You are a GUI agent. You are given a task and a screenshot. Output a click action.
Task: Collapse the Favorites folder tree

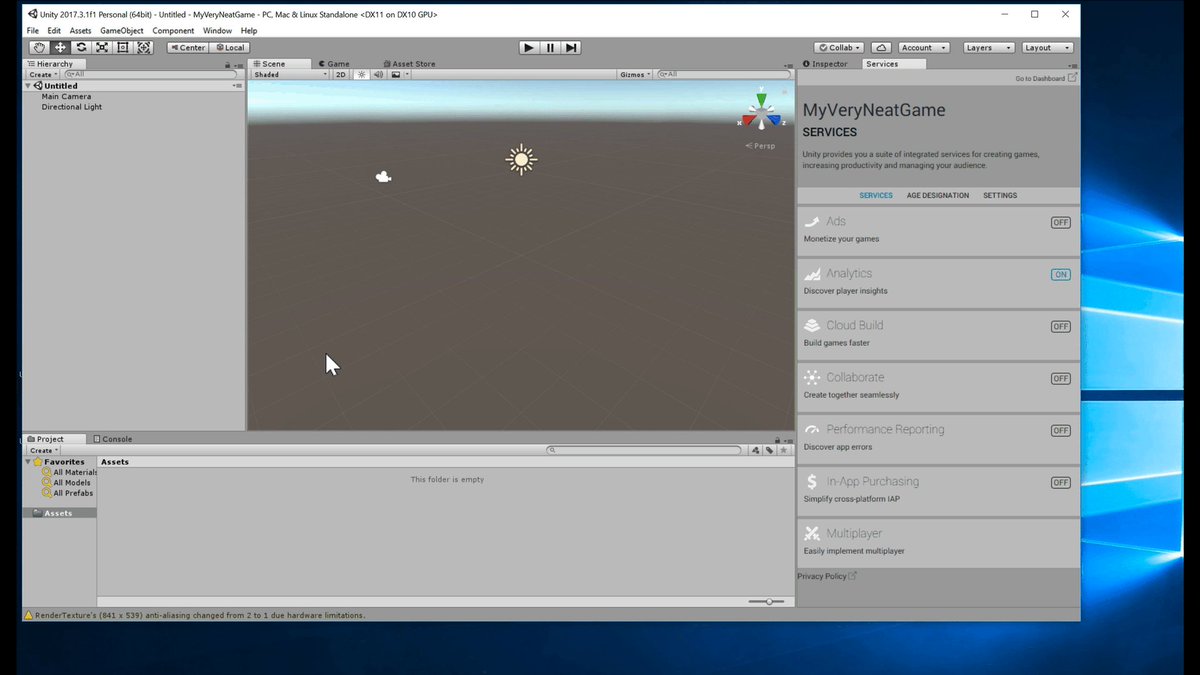coord(29,462)
